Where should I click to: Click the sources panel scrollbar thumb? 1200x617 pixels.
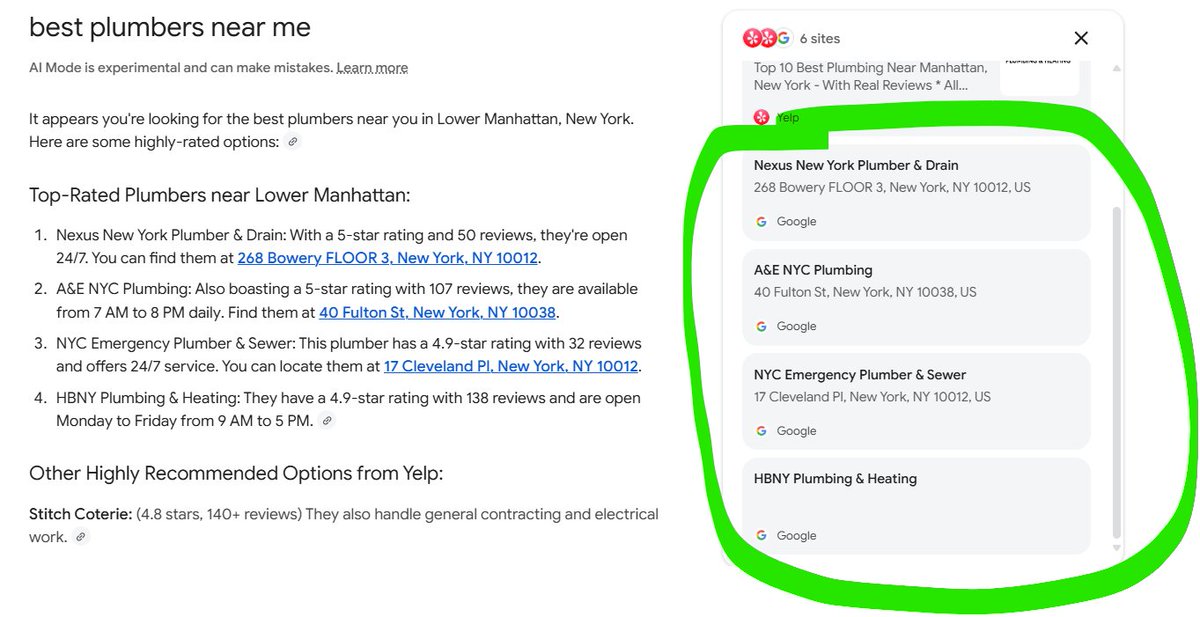tap(1117, 372)
